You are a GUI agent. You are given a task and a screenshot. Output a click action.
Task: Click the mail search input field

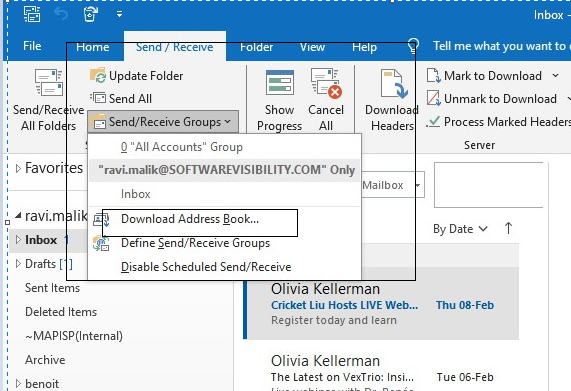[488, 185]
